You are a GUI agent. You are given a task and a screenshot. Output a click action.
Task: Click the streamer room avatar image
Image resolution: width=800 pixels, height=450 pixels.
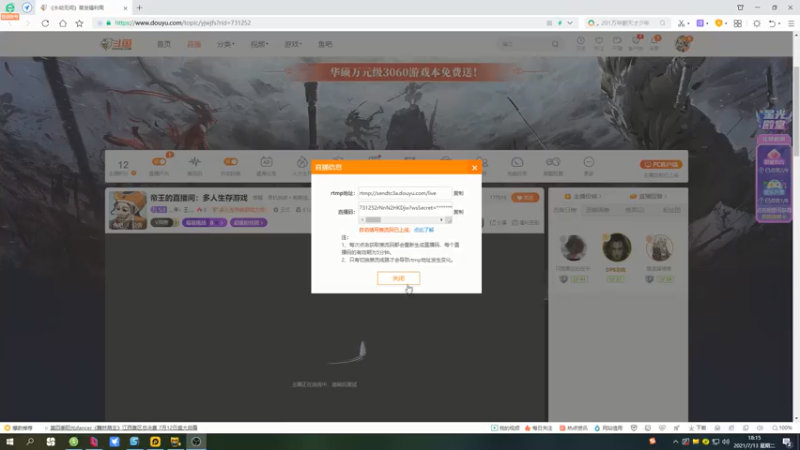pos(128,210)
